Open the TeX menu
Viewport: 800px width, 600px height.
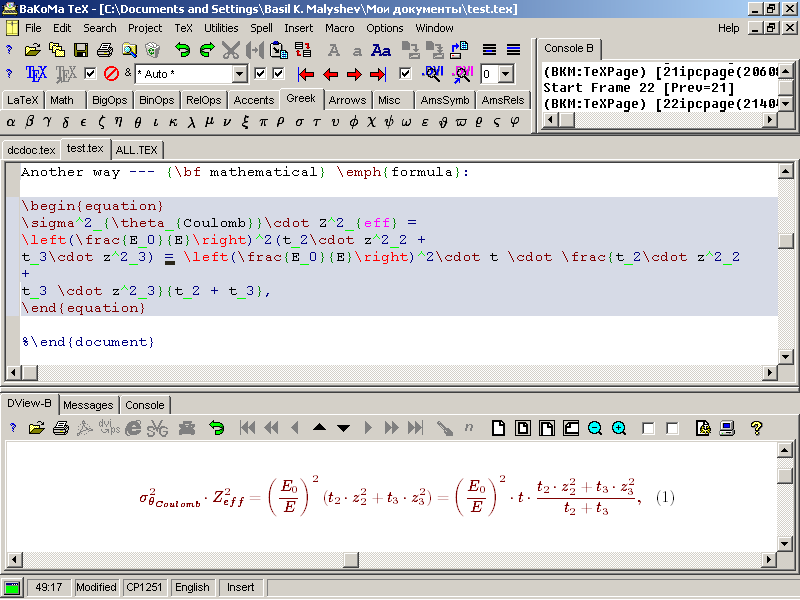click(183, 28)
